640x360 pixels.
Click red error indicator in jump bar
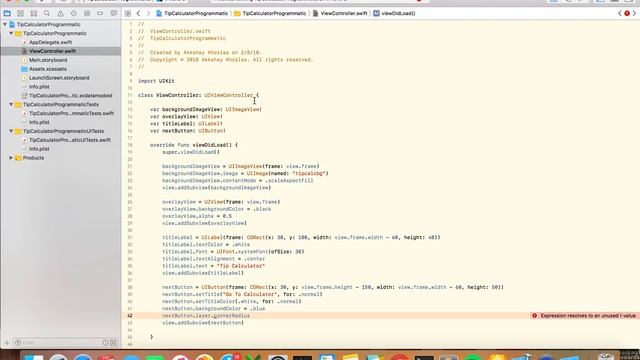coord(627,13)
